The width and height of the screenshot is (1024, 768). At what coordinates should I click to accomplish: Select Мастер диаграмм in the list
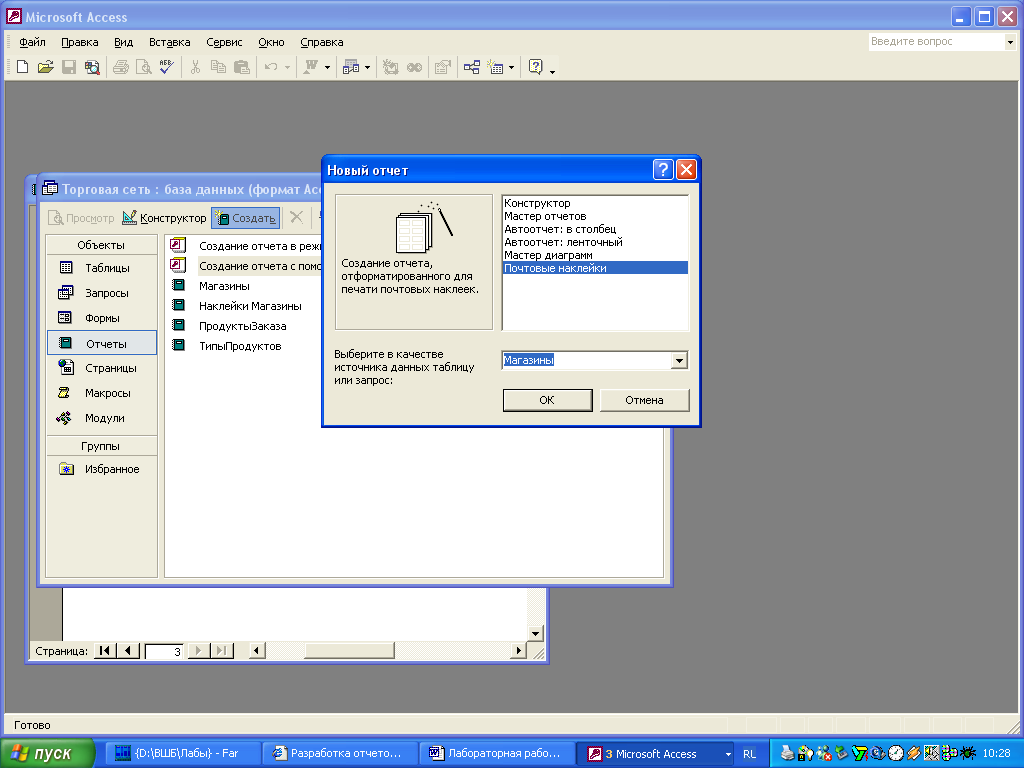point(595,255)
